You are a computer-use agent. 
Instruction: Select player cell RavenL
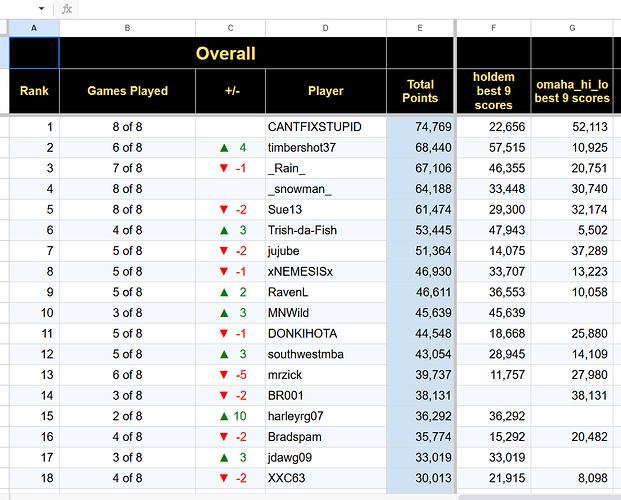coord(326,292)
